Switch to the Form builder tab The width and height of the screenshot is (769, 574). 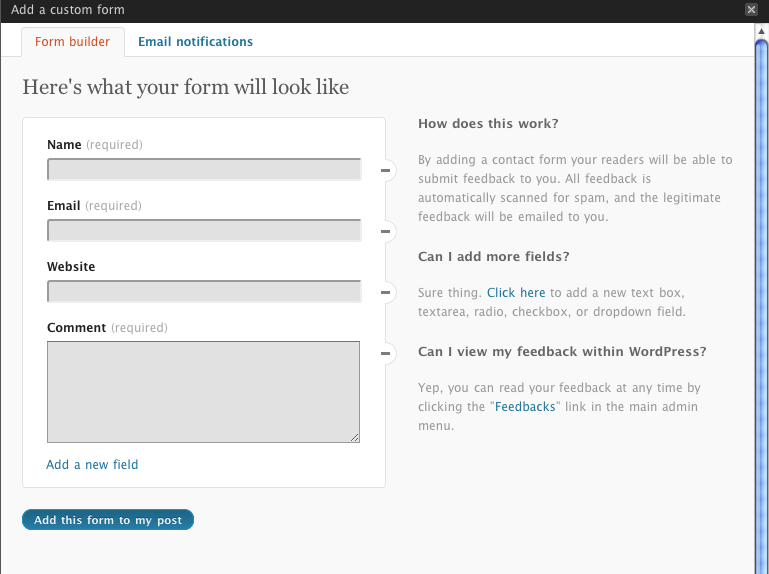click(72, 42)
